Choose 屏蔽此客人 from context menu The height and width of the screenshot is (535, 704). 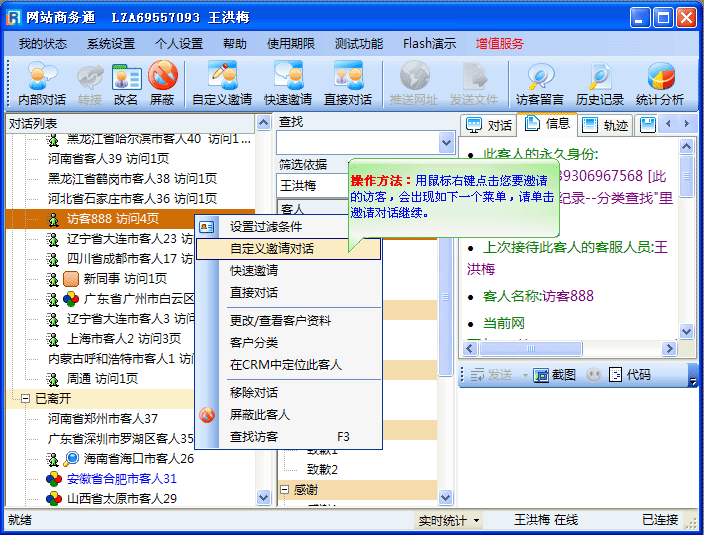coord(260,414)
